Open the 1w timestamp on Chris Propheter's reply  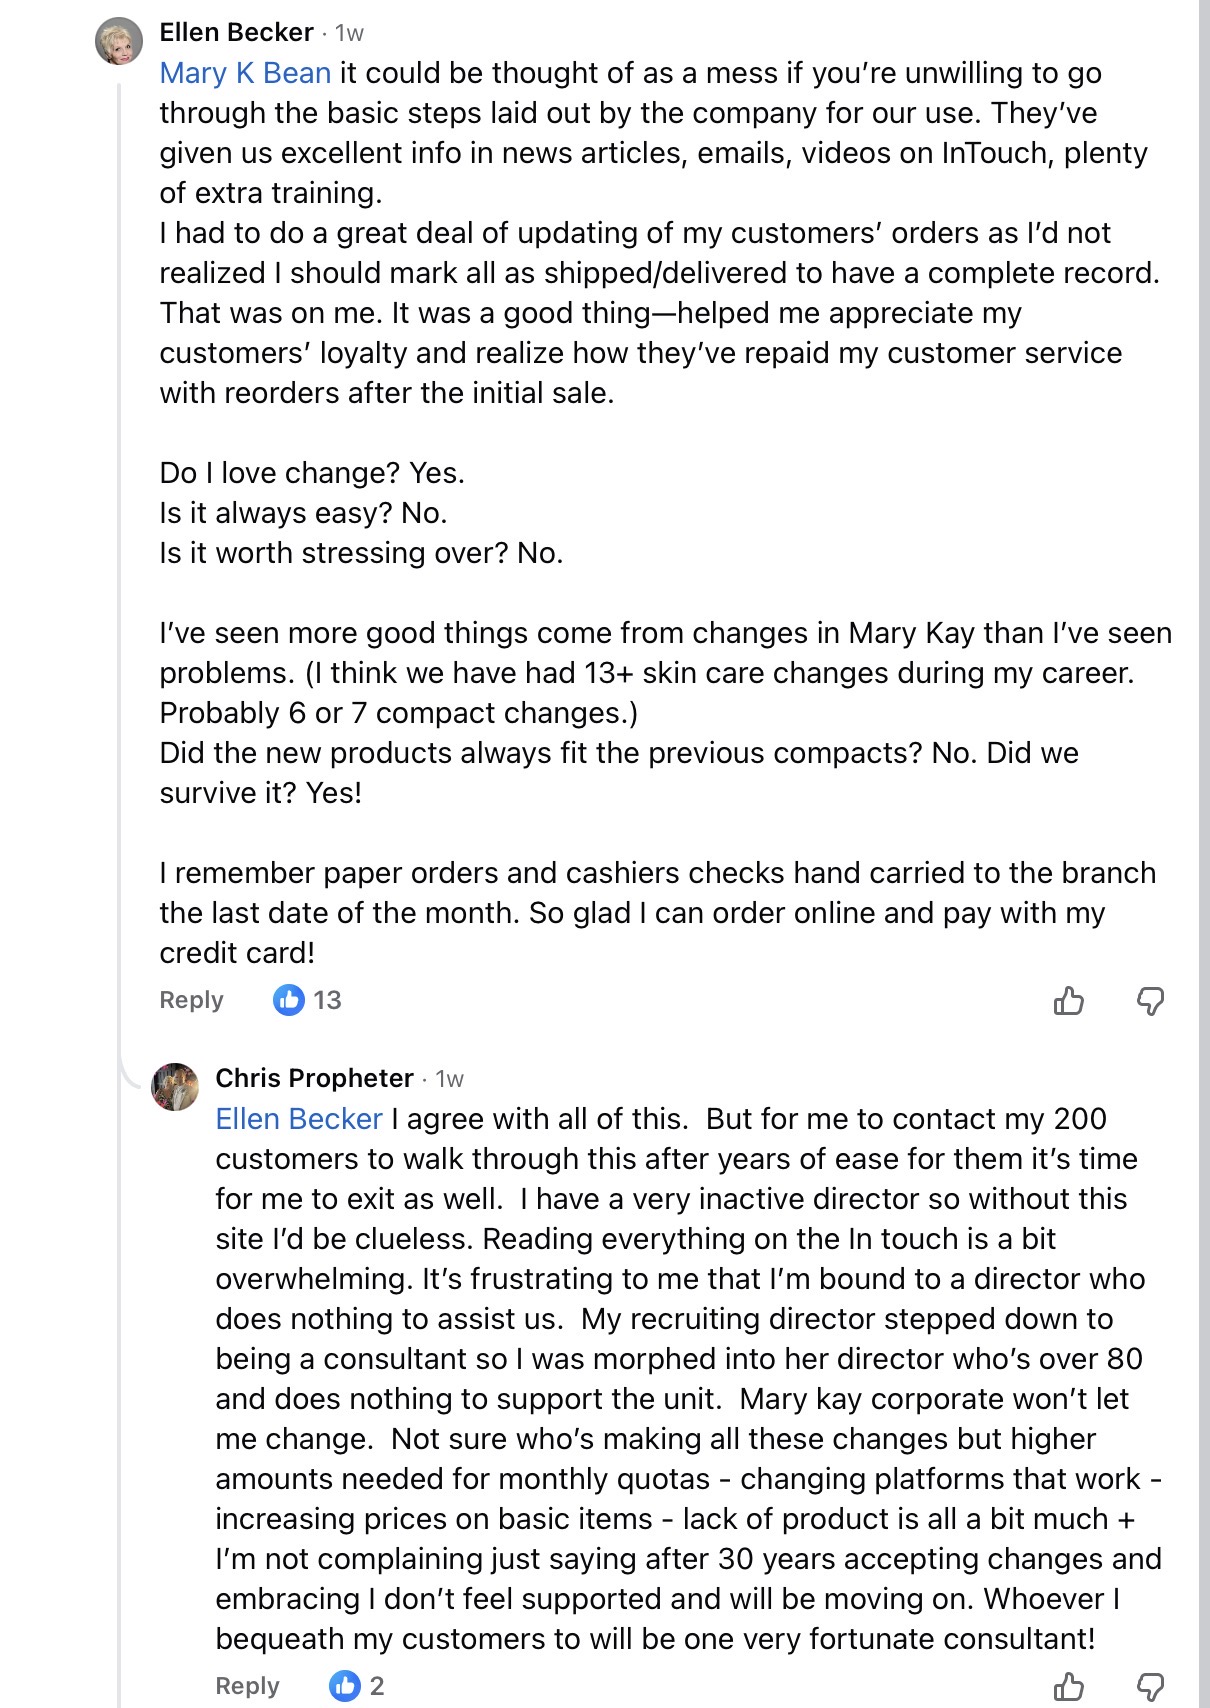tap(450, 1079)
